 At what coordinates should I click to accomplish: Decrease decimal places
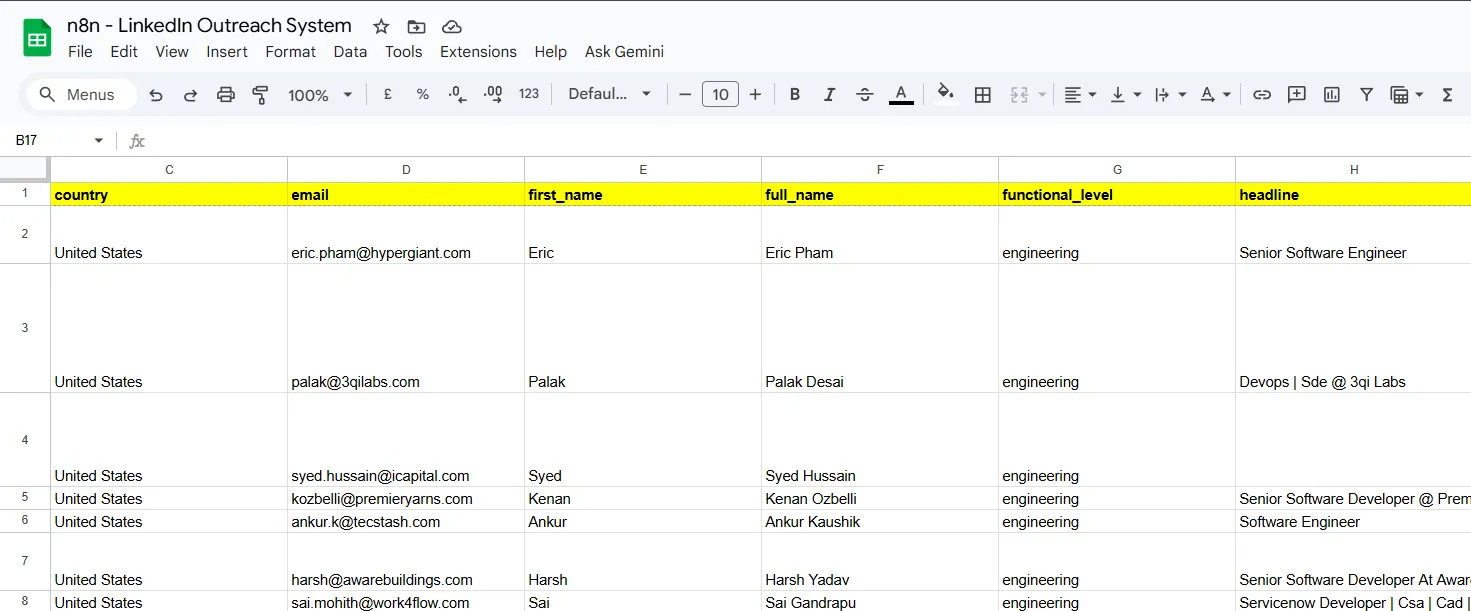[x=457, y=94]
